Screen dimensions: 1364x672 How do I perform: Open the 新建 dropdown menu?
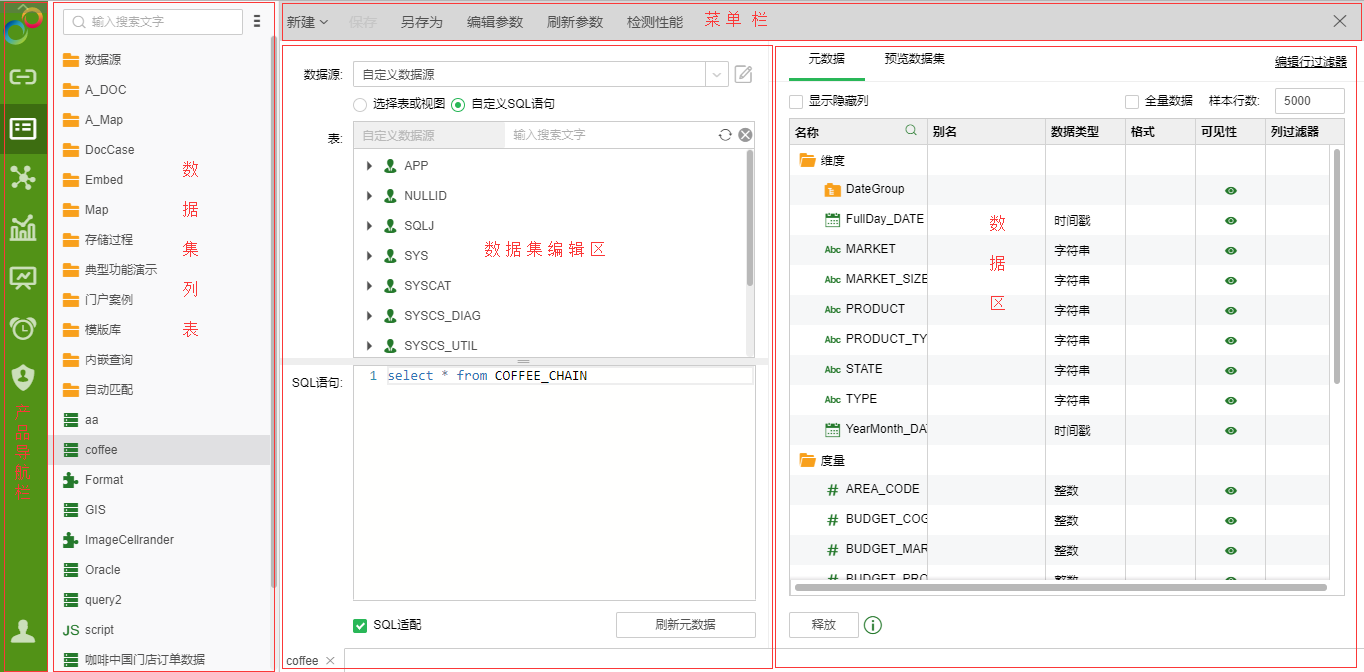pos(307,21)
